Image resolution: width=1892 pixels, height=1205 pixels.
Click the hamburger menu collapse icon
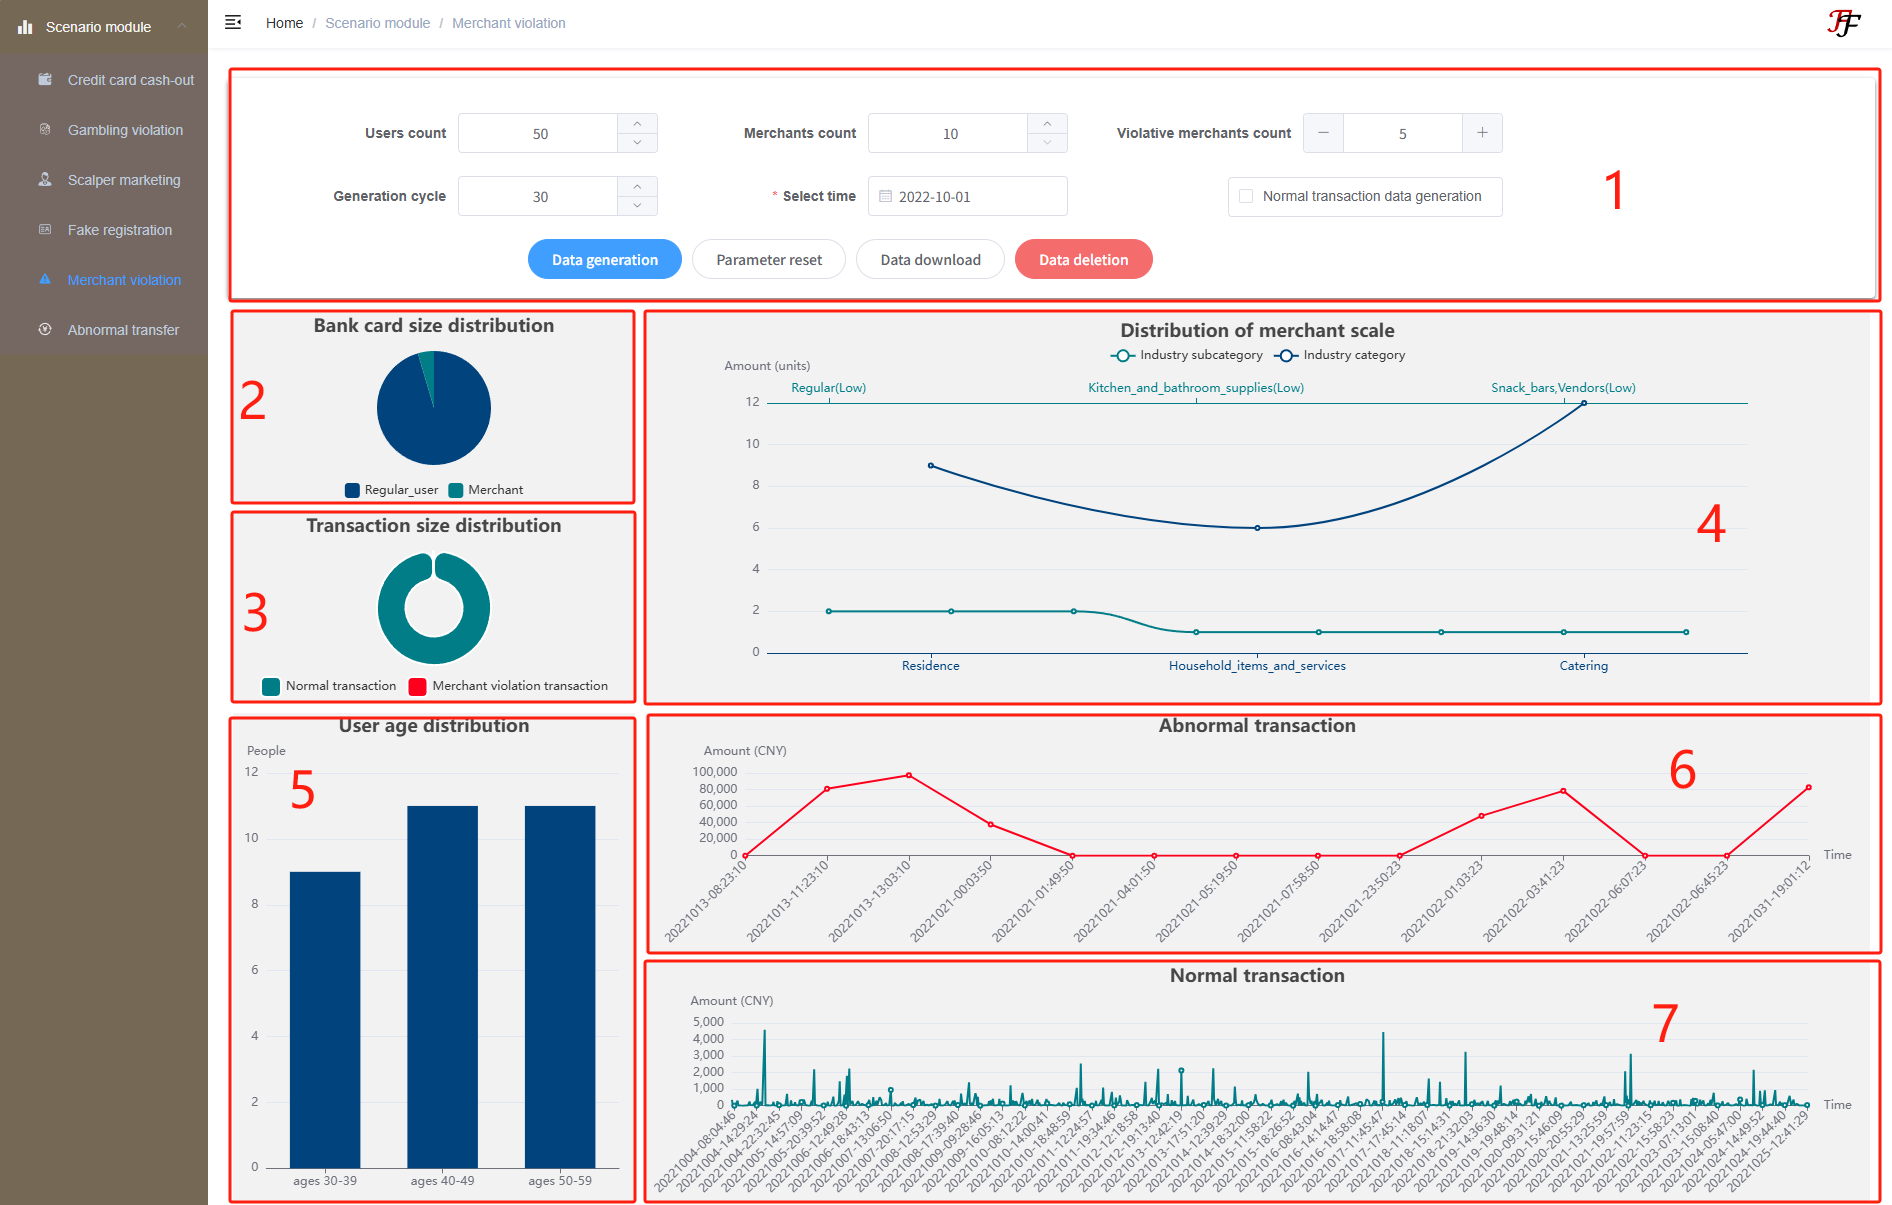pos(233,22)
